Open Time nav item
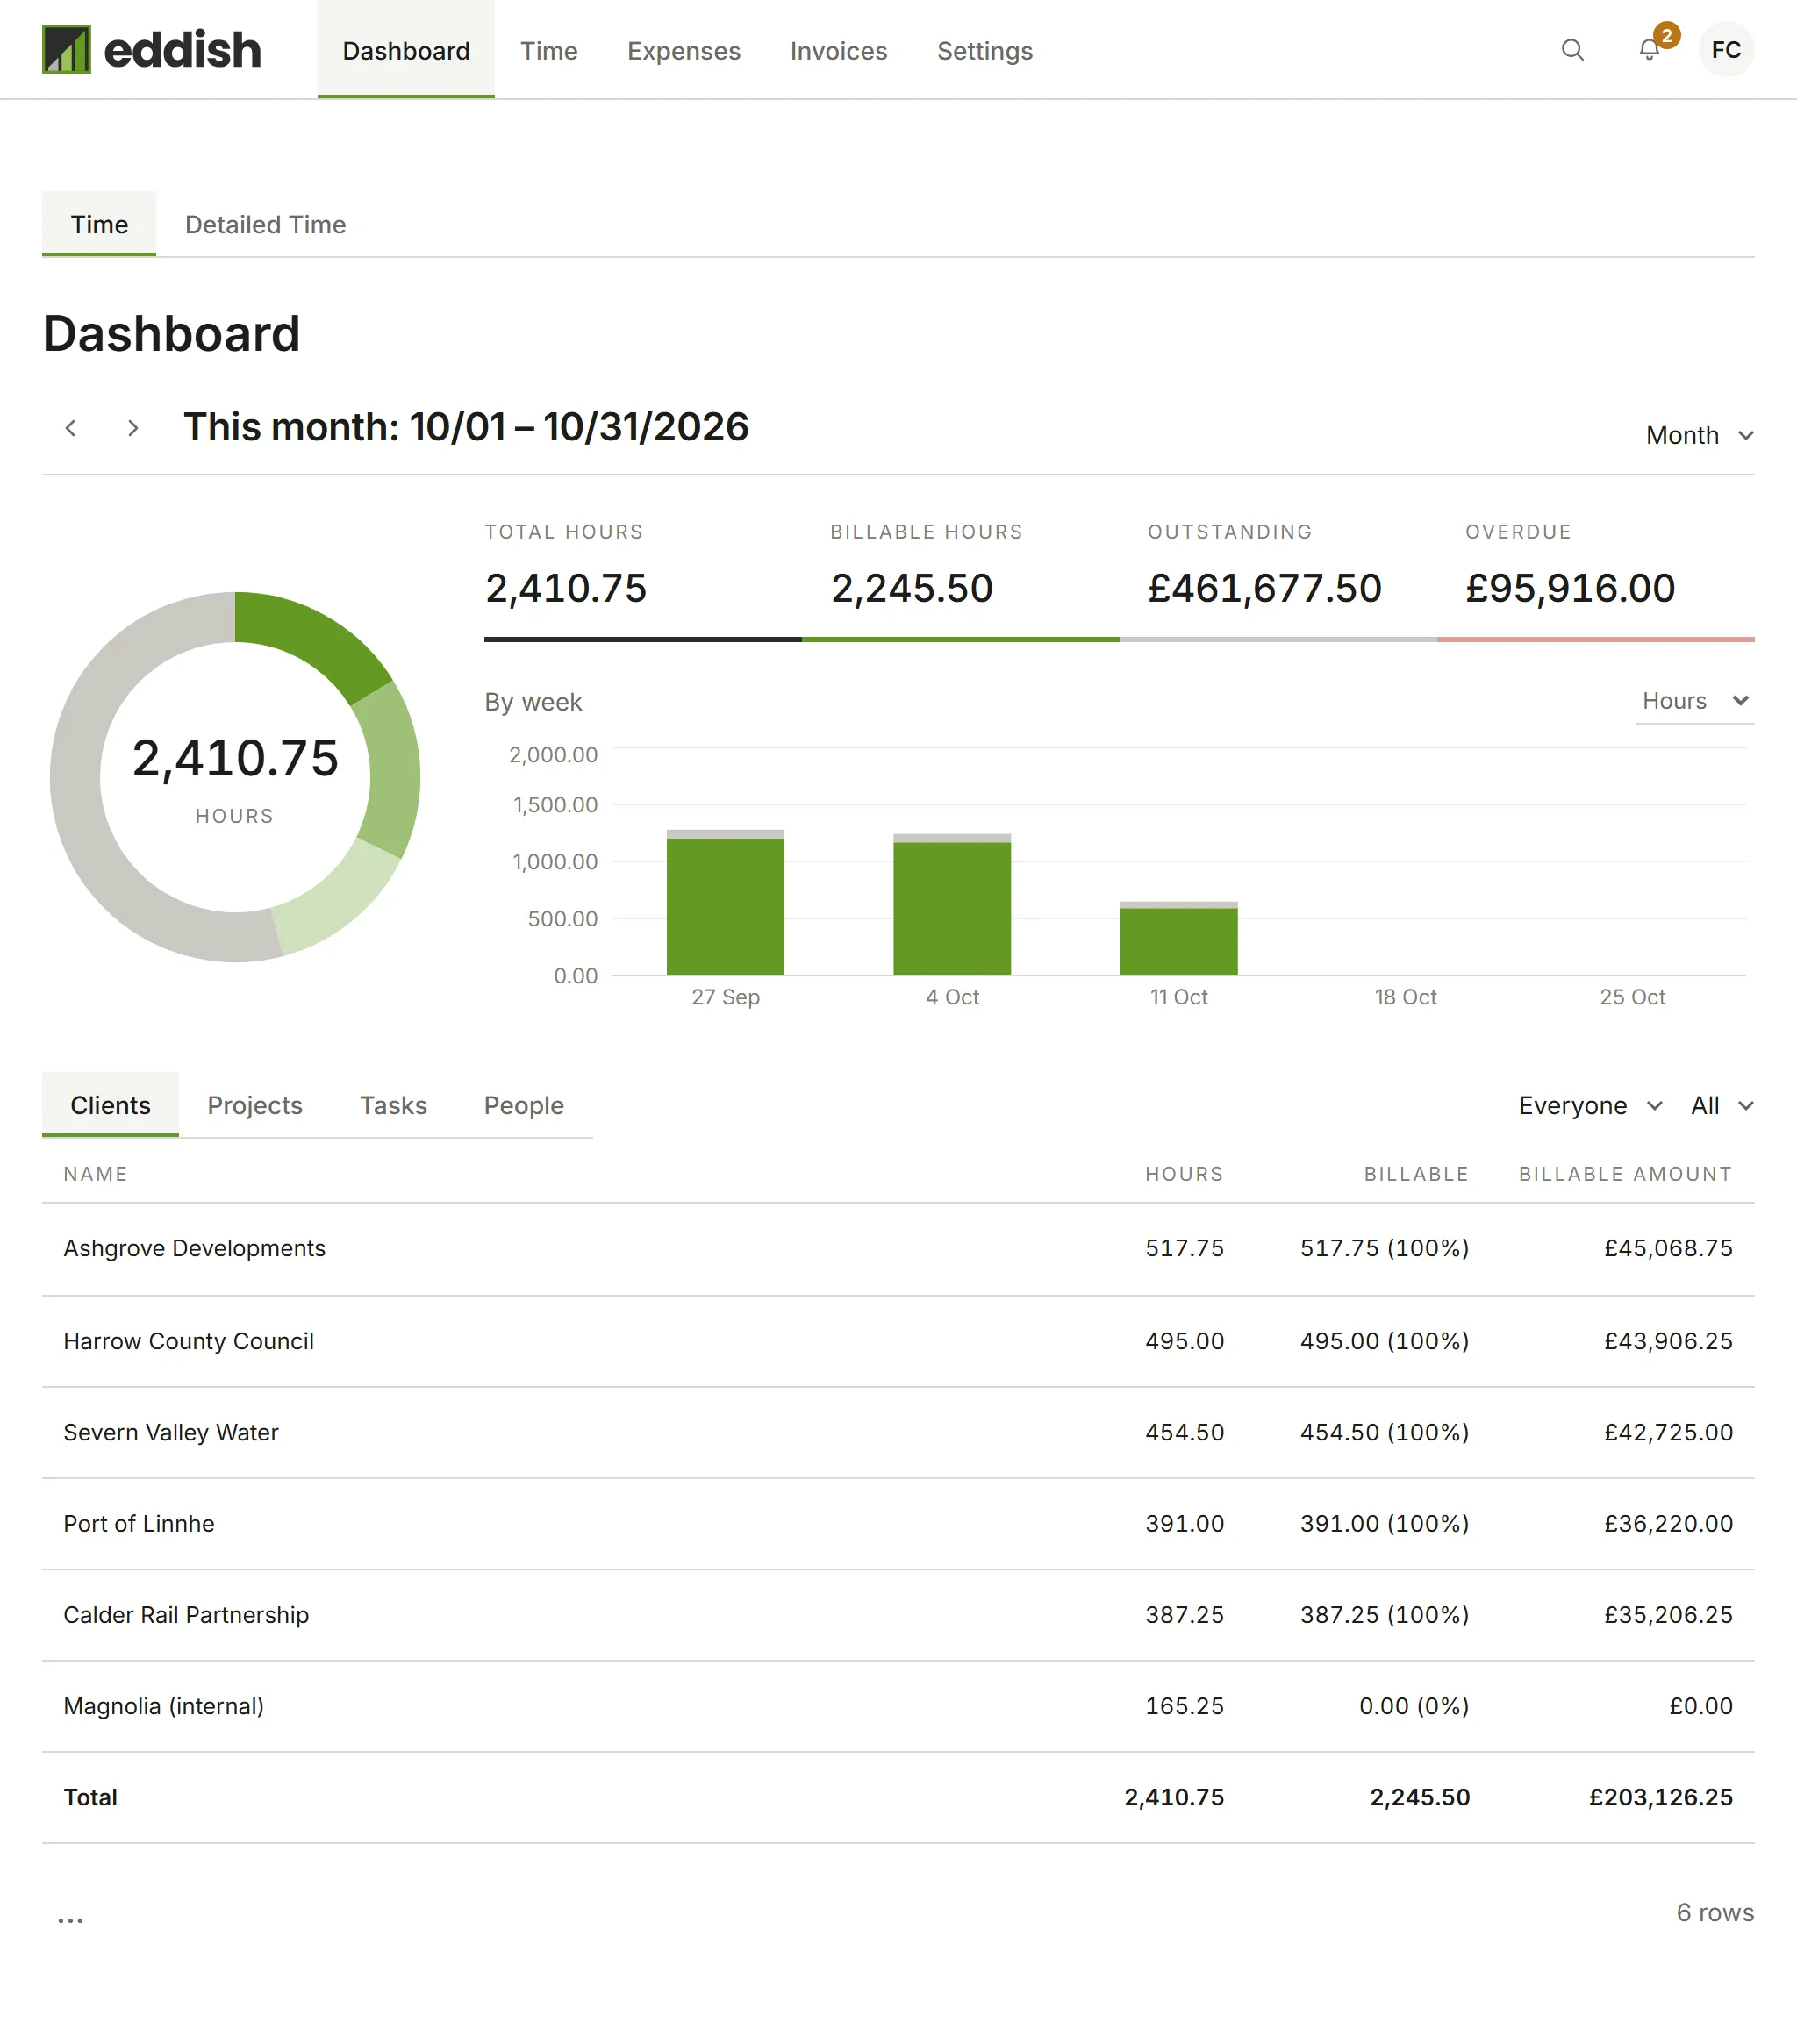1797x2044 pixels. tap(549, 50)
